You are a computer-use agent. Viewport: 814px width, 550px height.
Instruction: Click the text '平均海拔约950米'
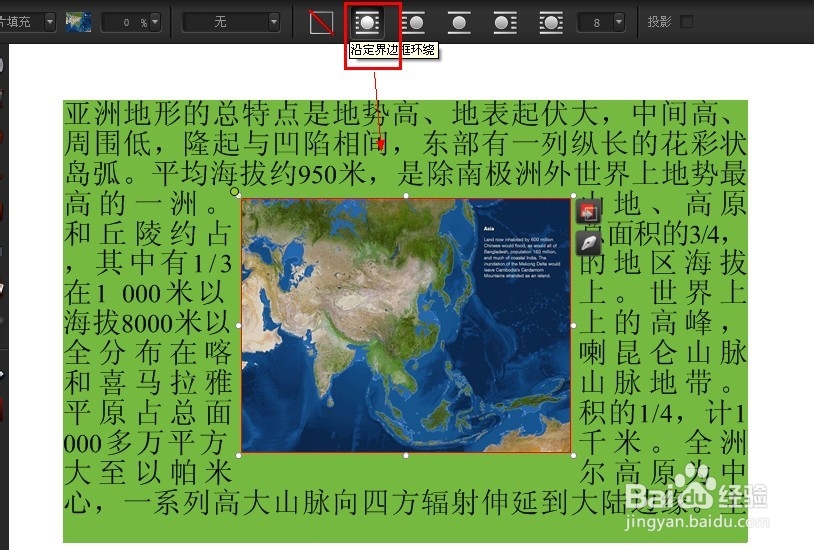(259, 173)
